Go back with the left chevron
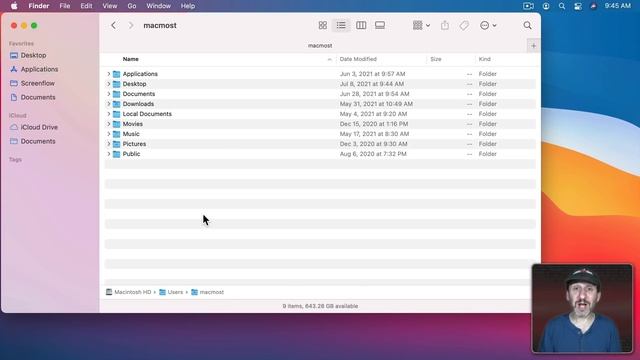The image size is (640, 360). pos(113,25)
